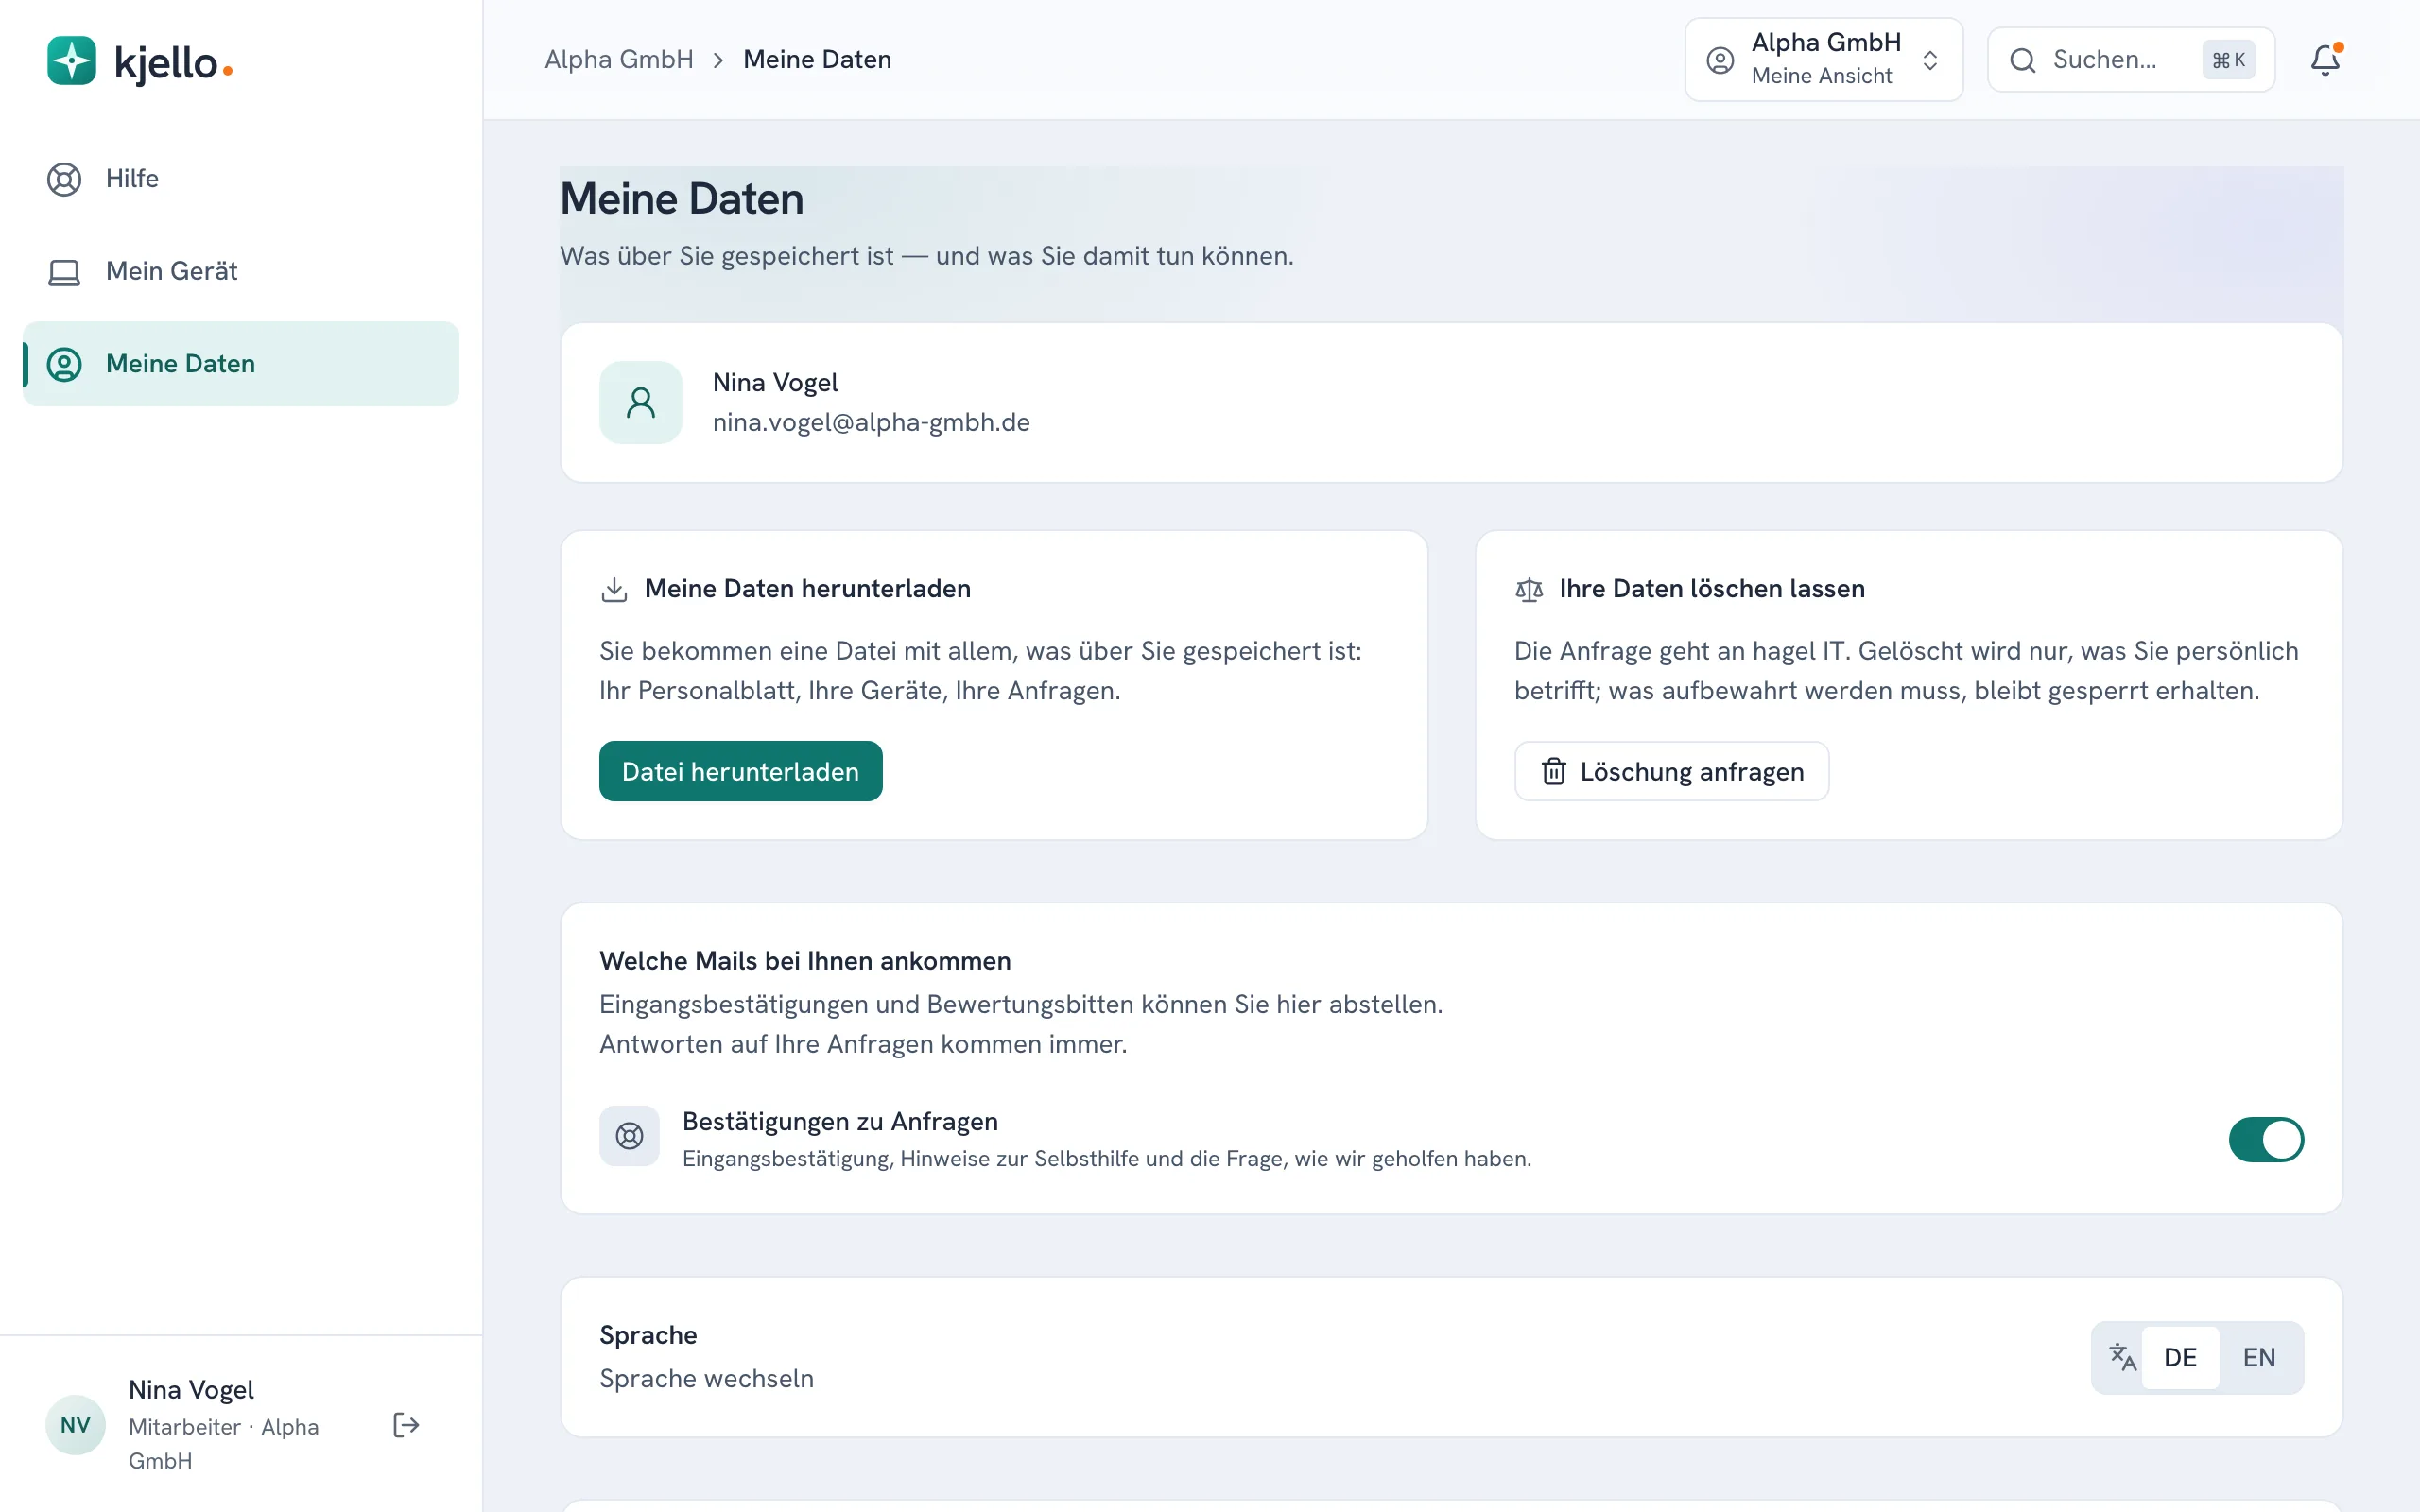Click Alpha GmbH breadcrumb link
This screenshot has height=1512, width=2420.
(x=619, y=60)
